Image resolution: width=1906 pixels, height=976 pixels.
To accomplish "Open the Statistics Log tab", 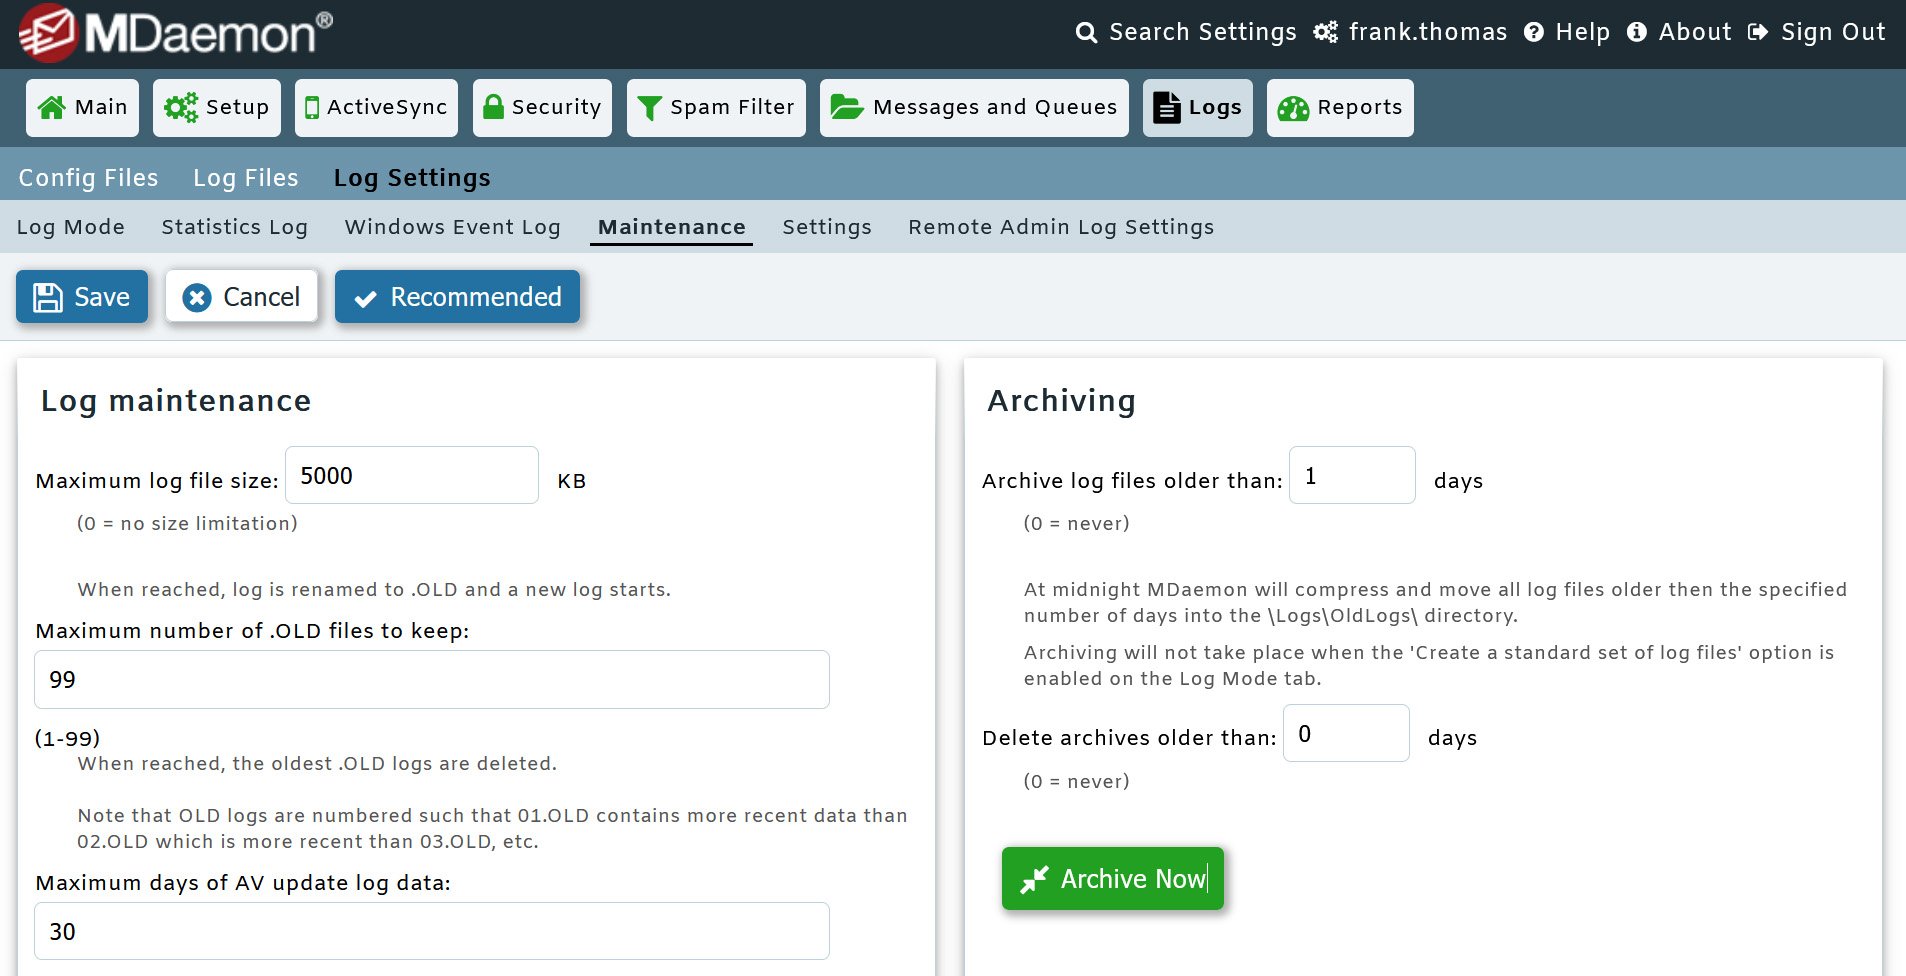I will [x=234, y=227].
